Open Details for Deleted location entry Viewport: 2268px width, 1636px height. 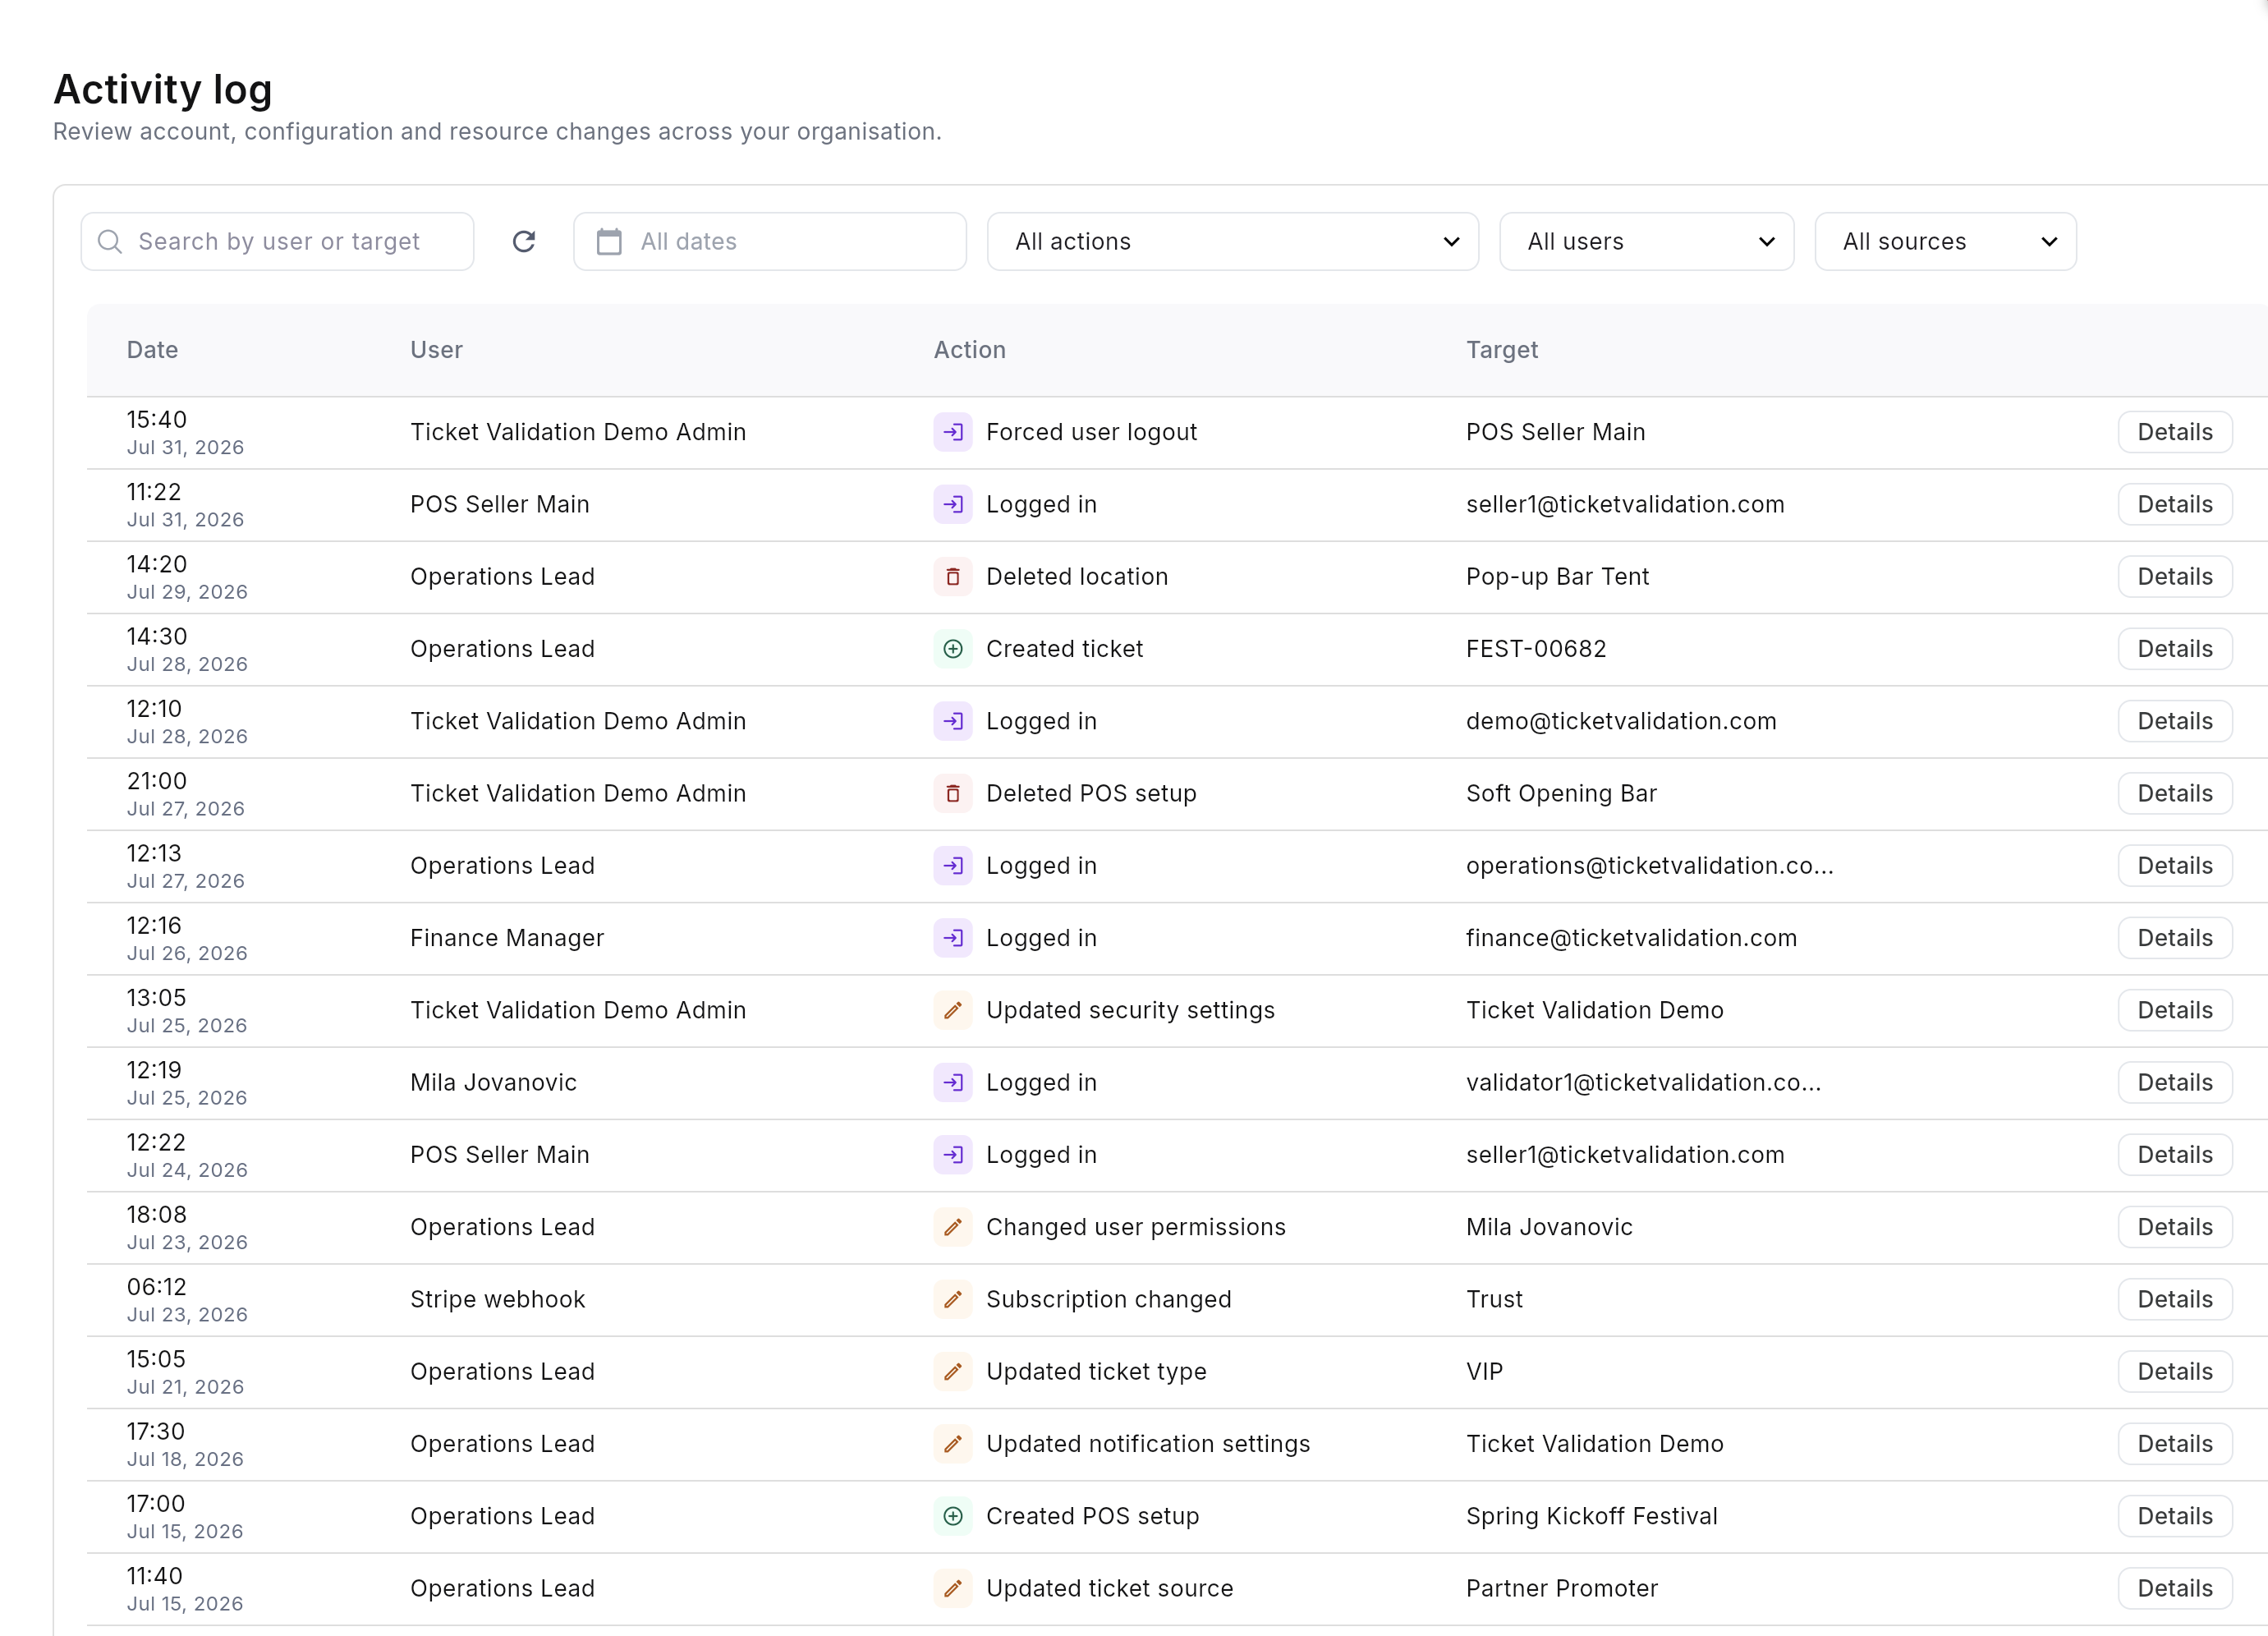pos(2174,577)
